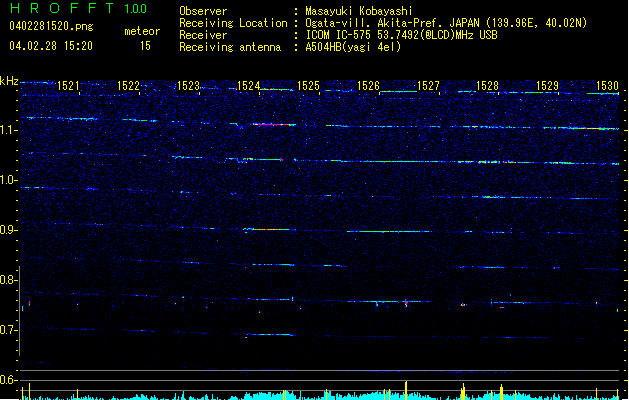Click the meteor count value 15

point(145,46)
